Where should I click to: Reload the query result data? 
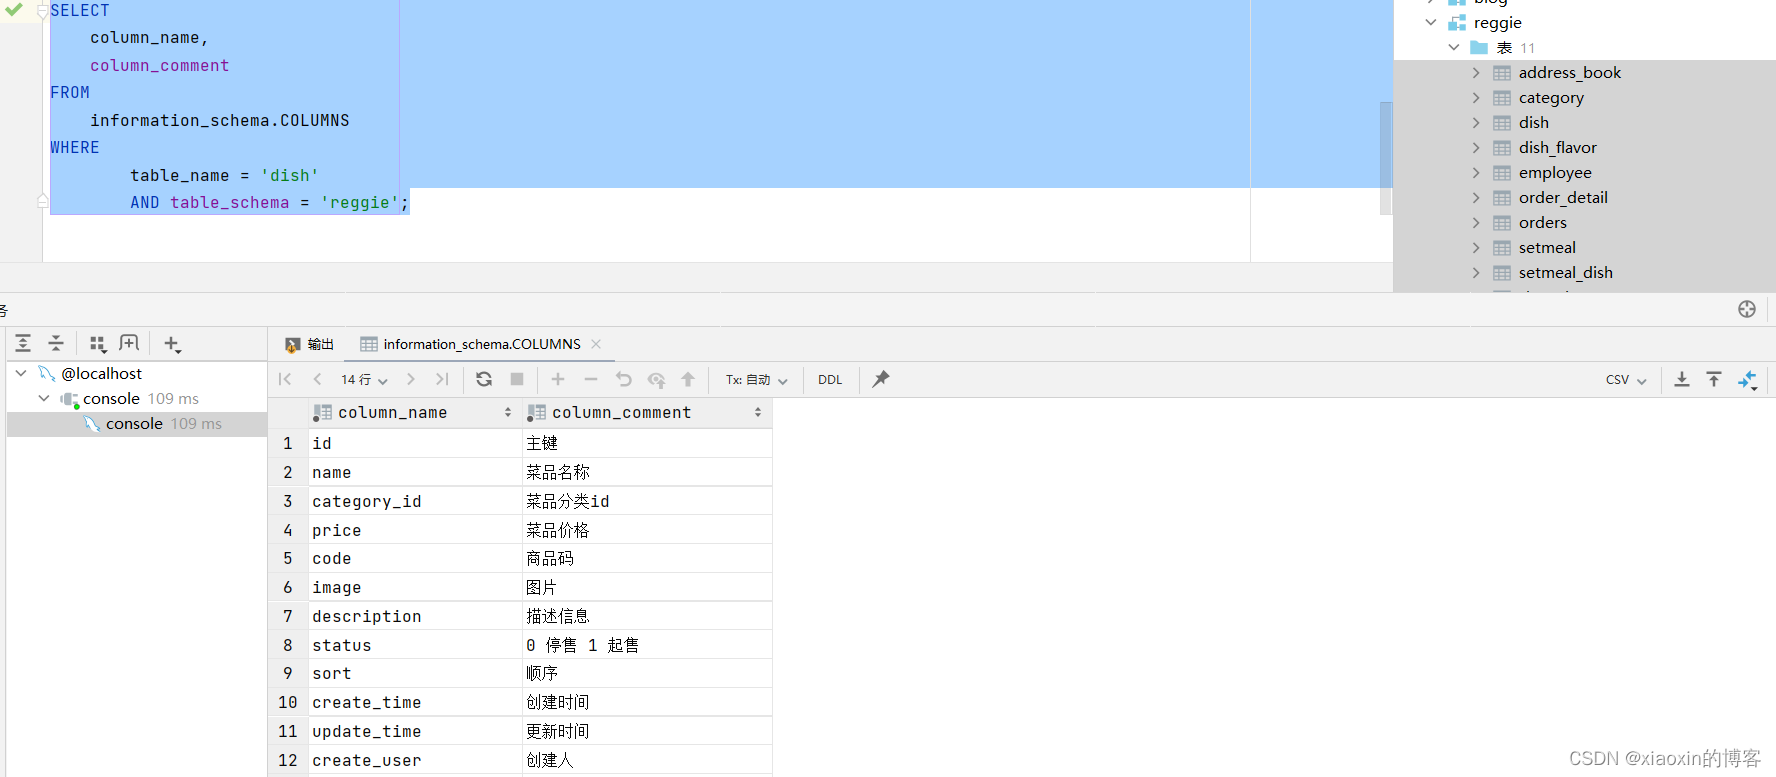click(484, 379)
